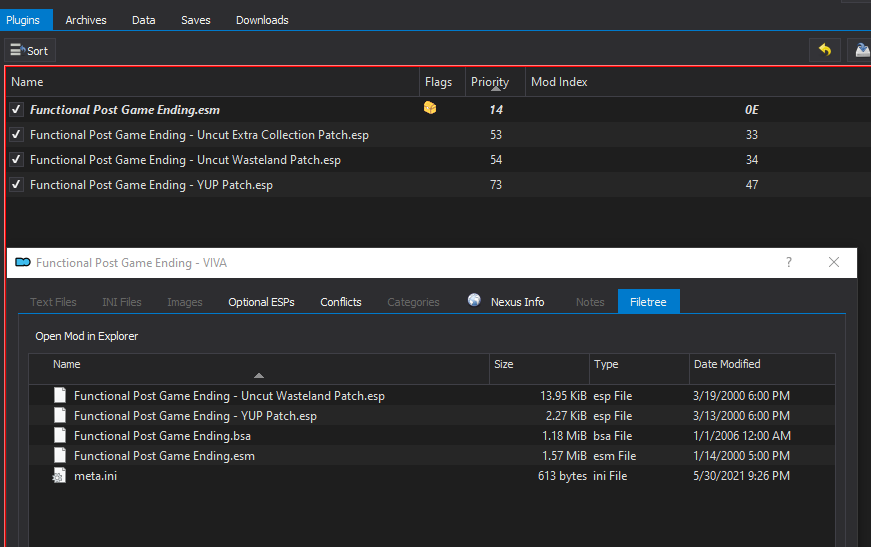The image size is (871, 547).
Task: Click the create backup icon at top right
Action: [x=861, y=50]
